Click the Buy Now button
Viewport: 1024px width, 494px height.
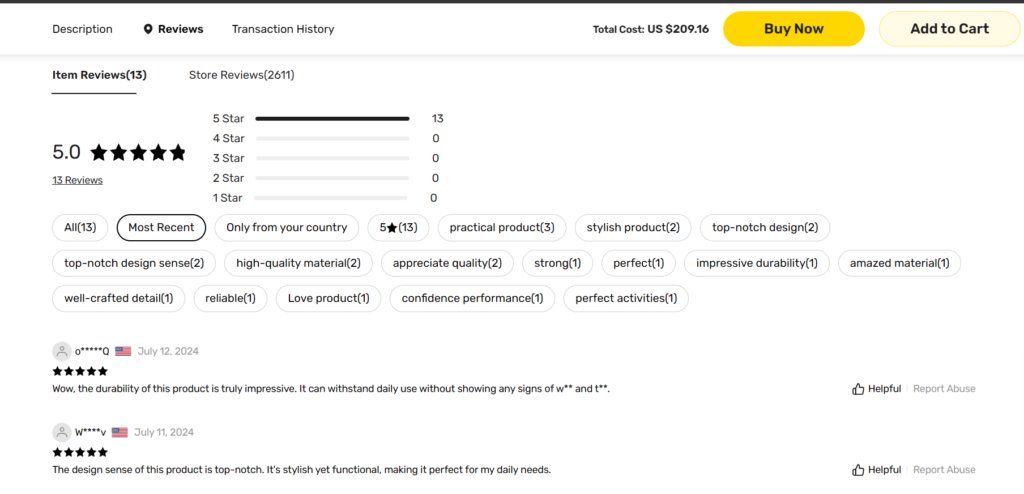794,29
